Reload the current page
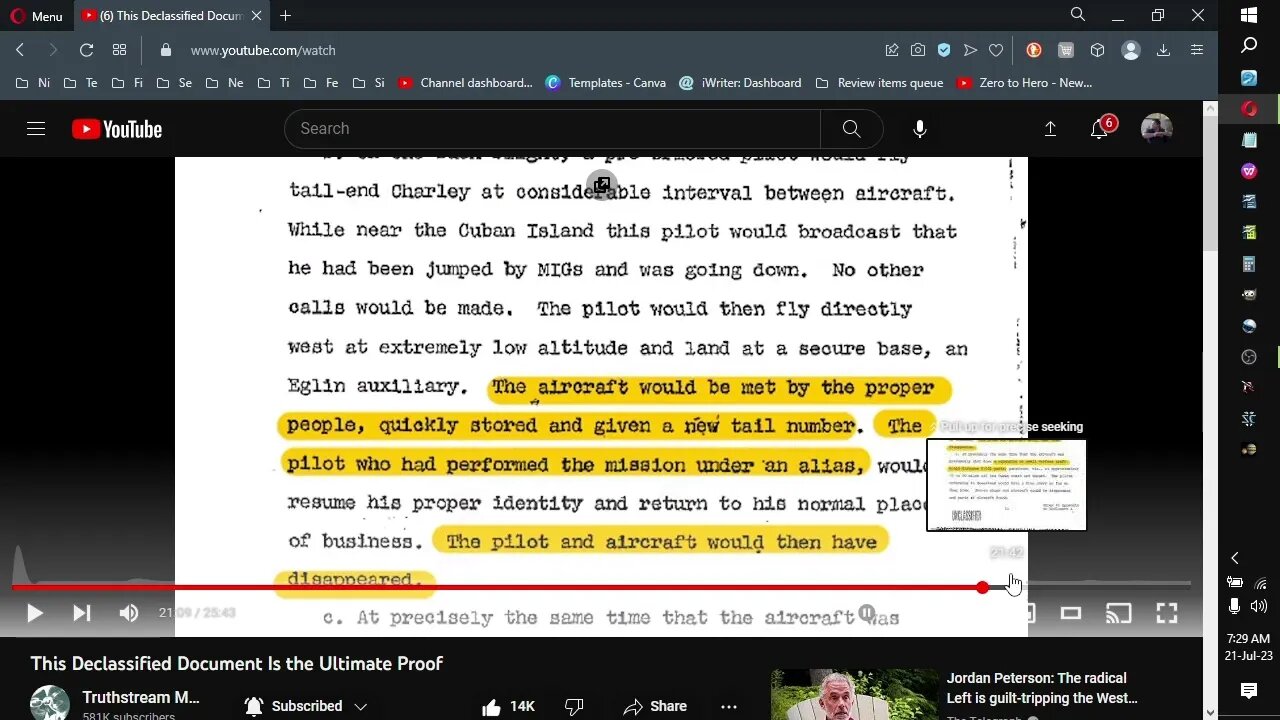1280x720 pixels. (x=86, y=50)
